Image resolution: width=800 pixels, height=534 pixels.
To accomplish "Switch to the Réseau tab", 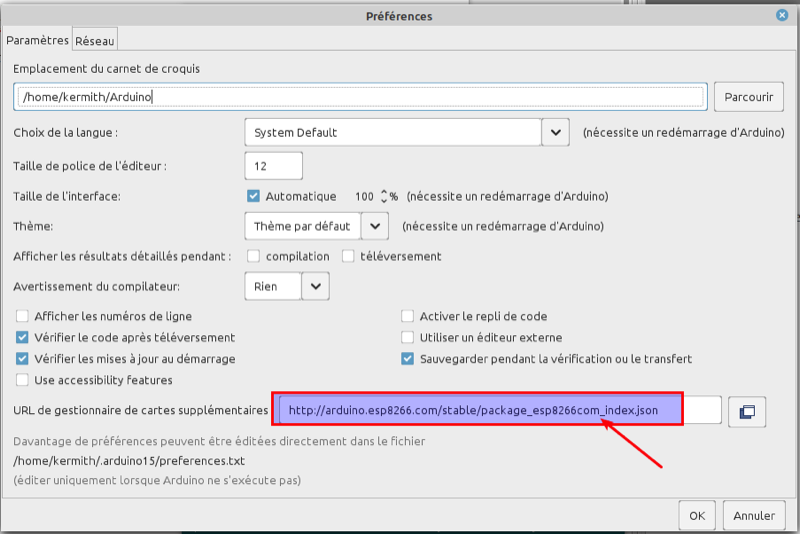I will coord(95,41).
